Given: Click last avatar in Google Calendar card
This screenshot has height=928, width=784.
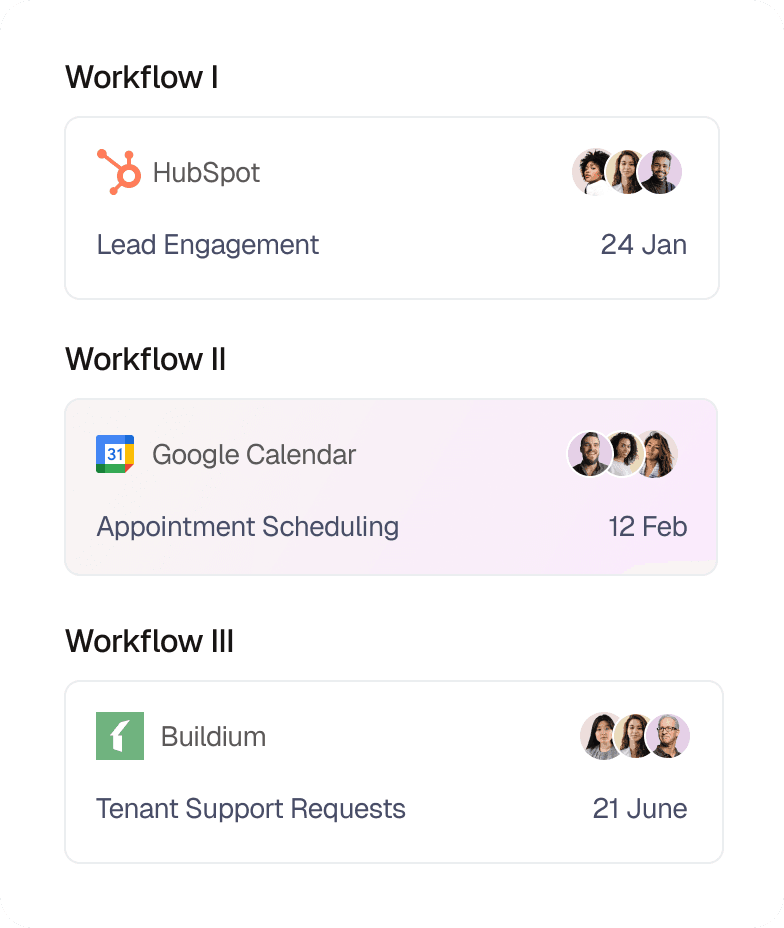Looking at the screenshot, I should point(658,454).
